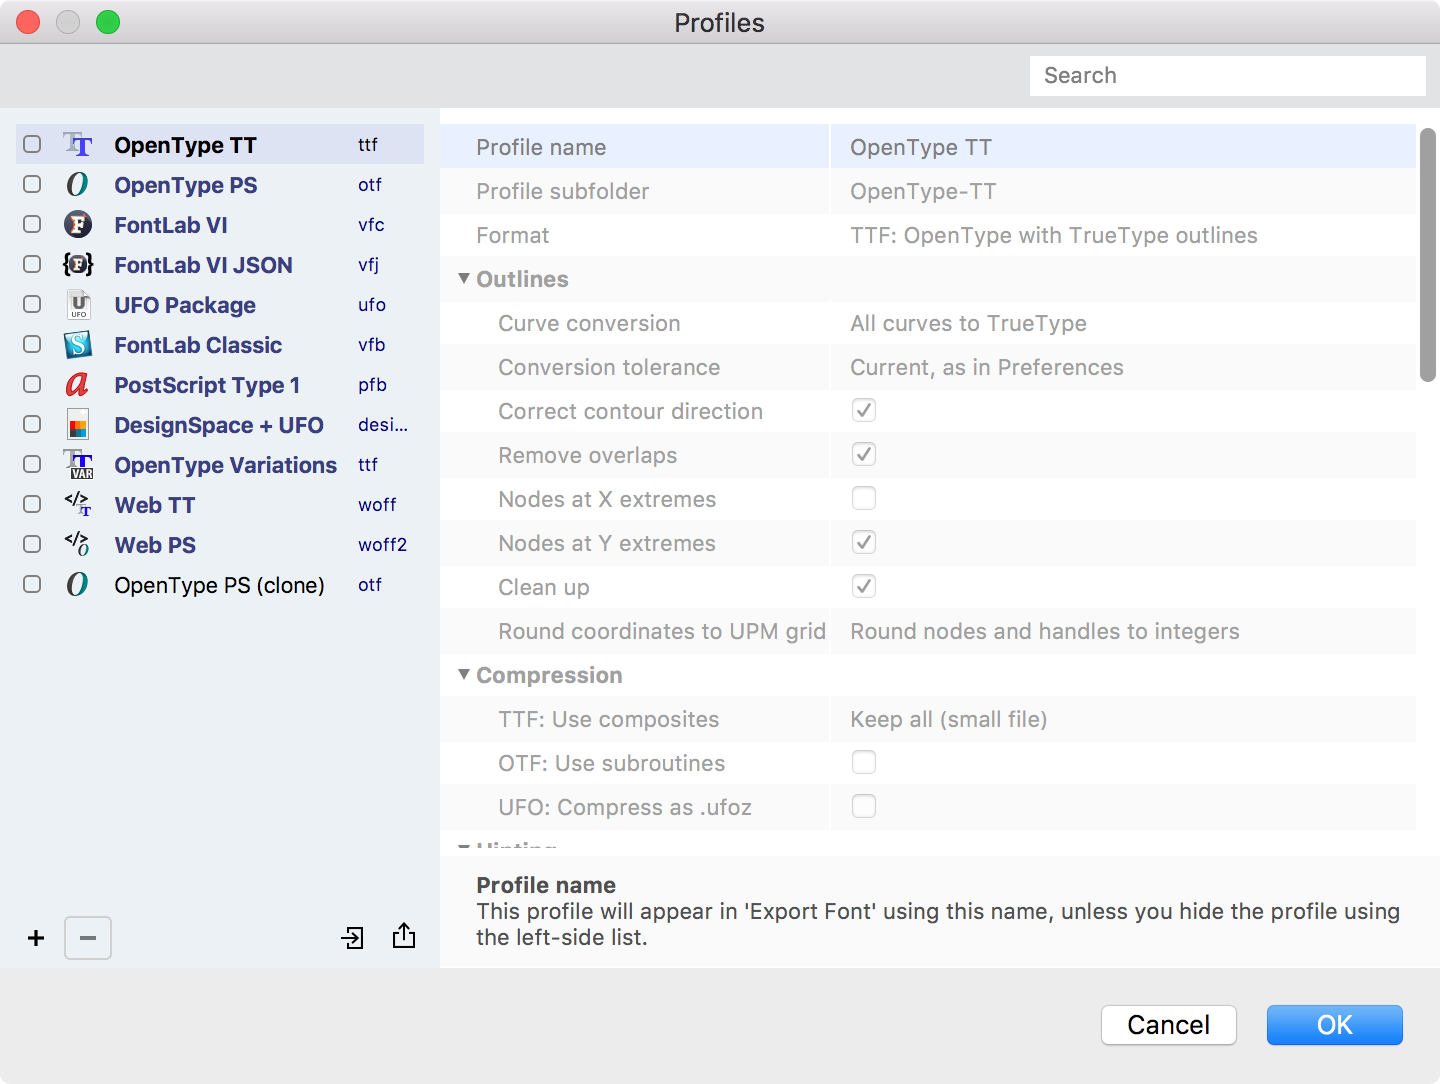Screen dimensions: 1440x1084
Task: Click the PostScript Type 1 red a icon
Action: point(78,385)
